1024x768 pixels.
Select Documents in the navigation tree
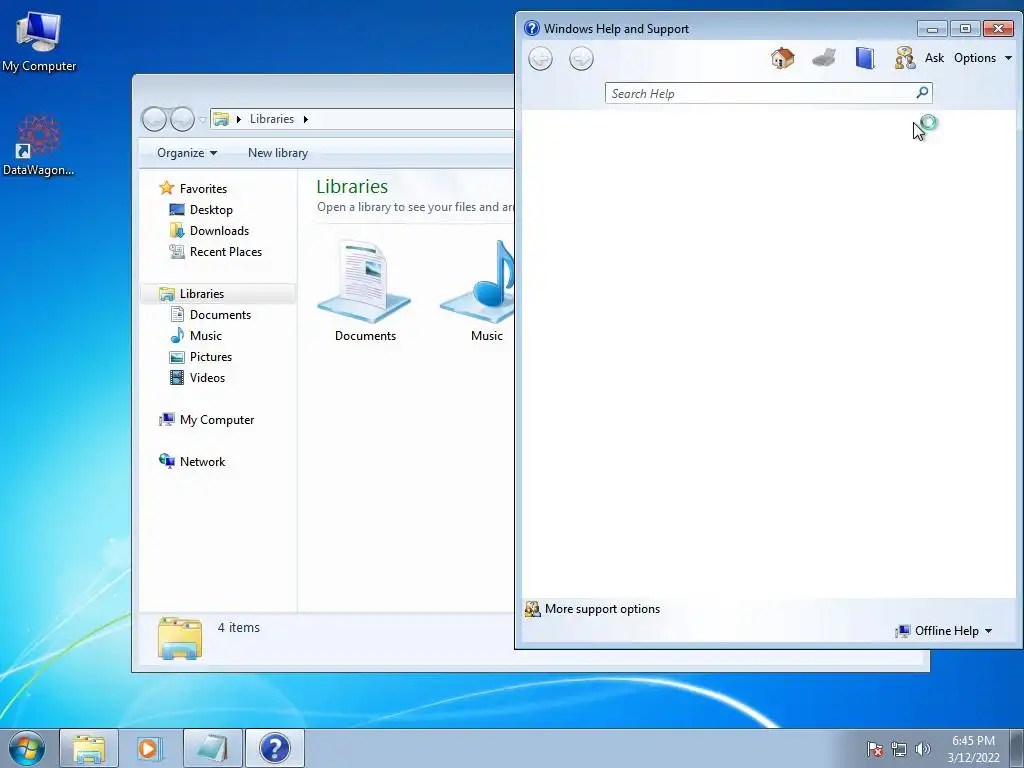[x=220, y=315]
